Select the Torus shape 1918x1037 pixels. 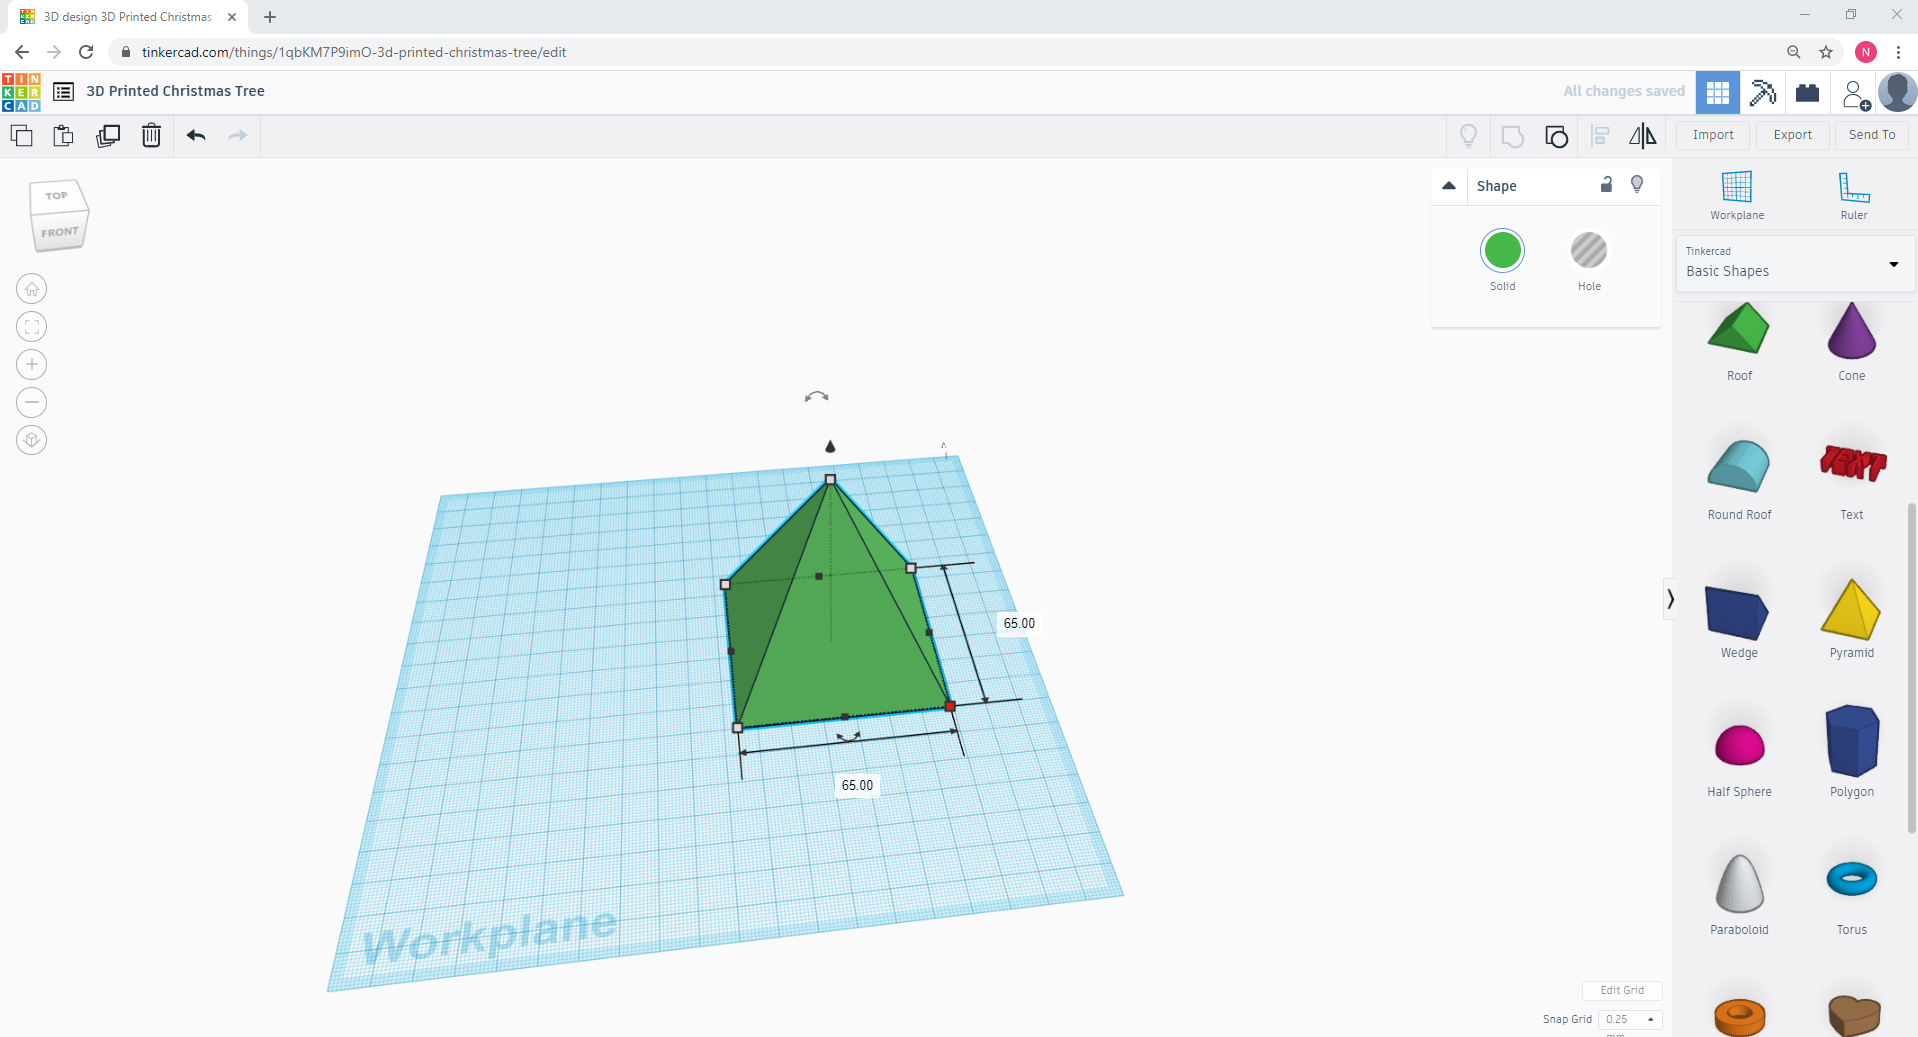[x=1850, y=880]
